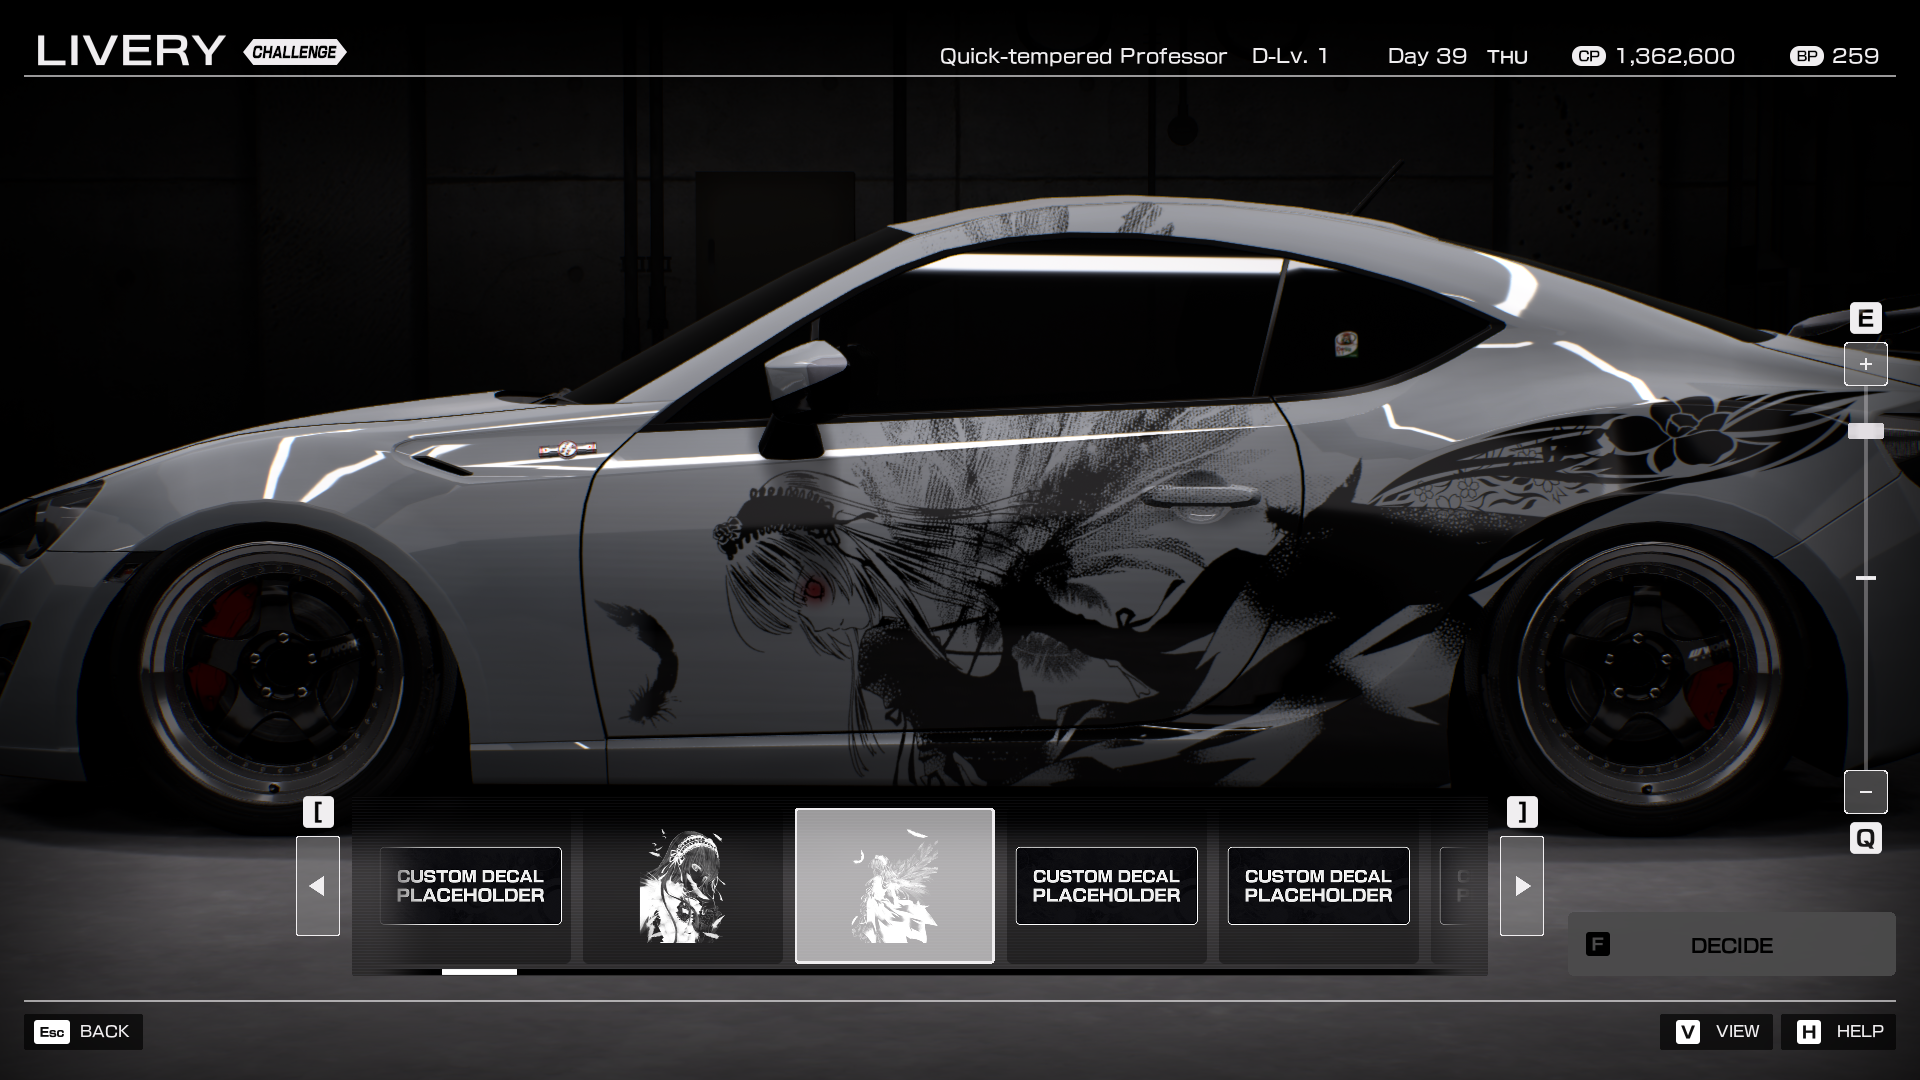Screen dimensions: 1920x1080
Task: Click the left bracket key icon
Action: pos(318,812)
